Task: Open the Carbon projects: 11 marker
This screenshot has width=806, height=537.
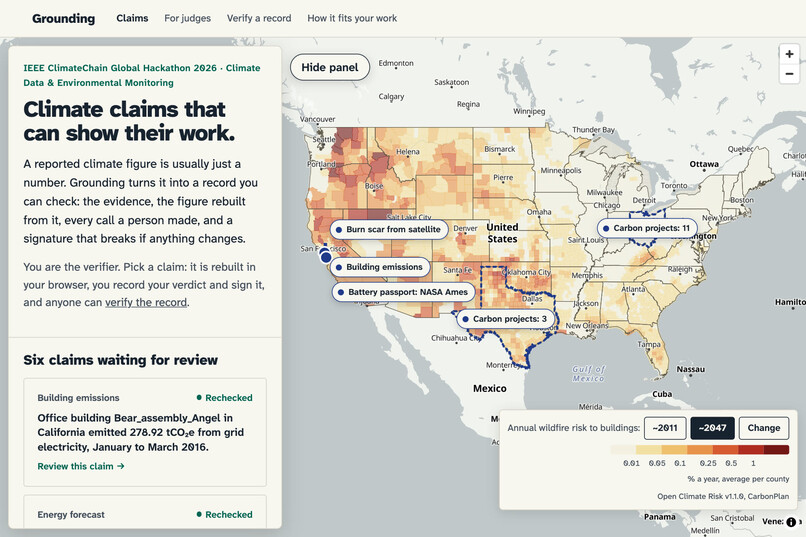Action: (647, 228)
